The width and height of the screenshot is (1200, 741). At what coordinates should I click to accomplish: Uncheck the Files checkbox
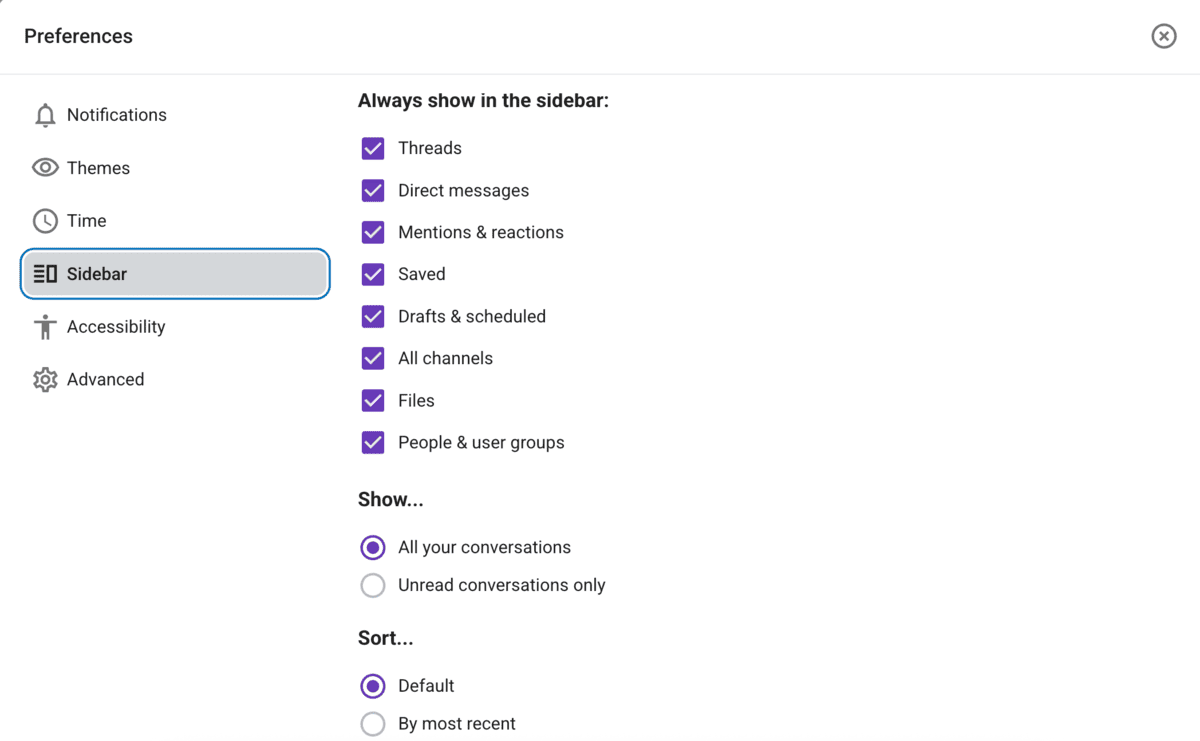372,400
